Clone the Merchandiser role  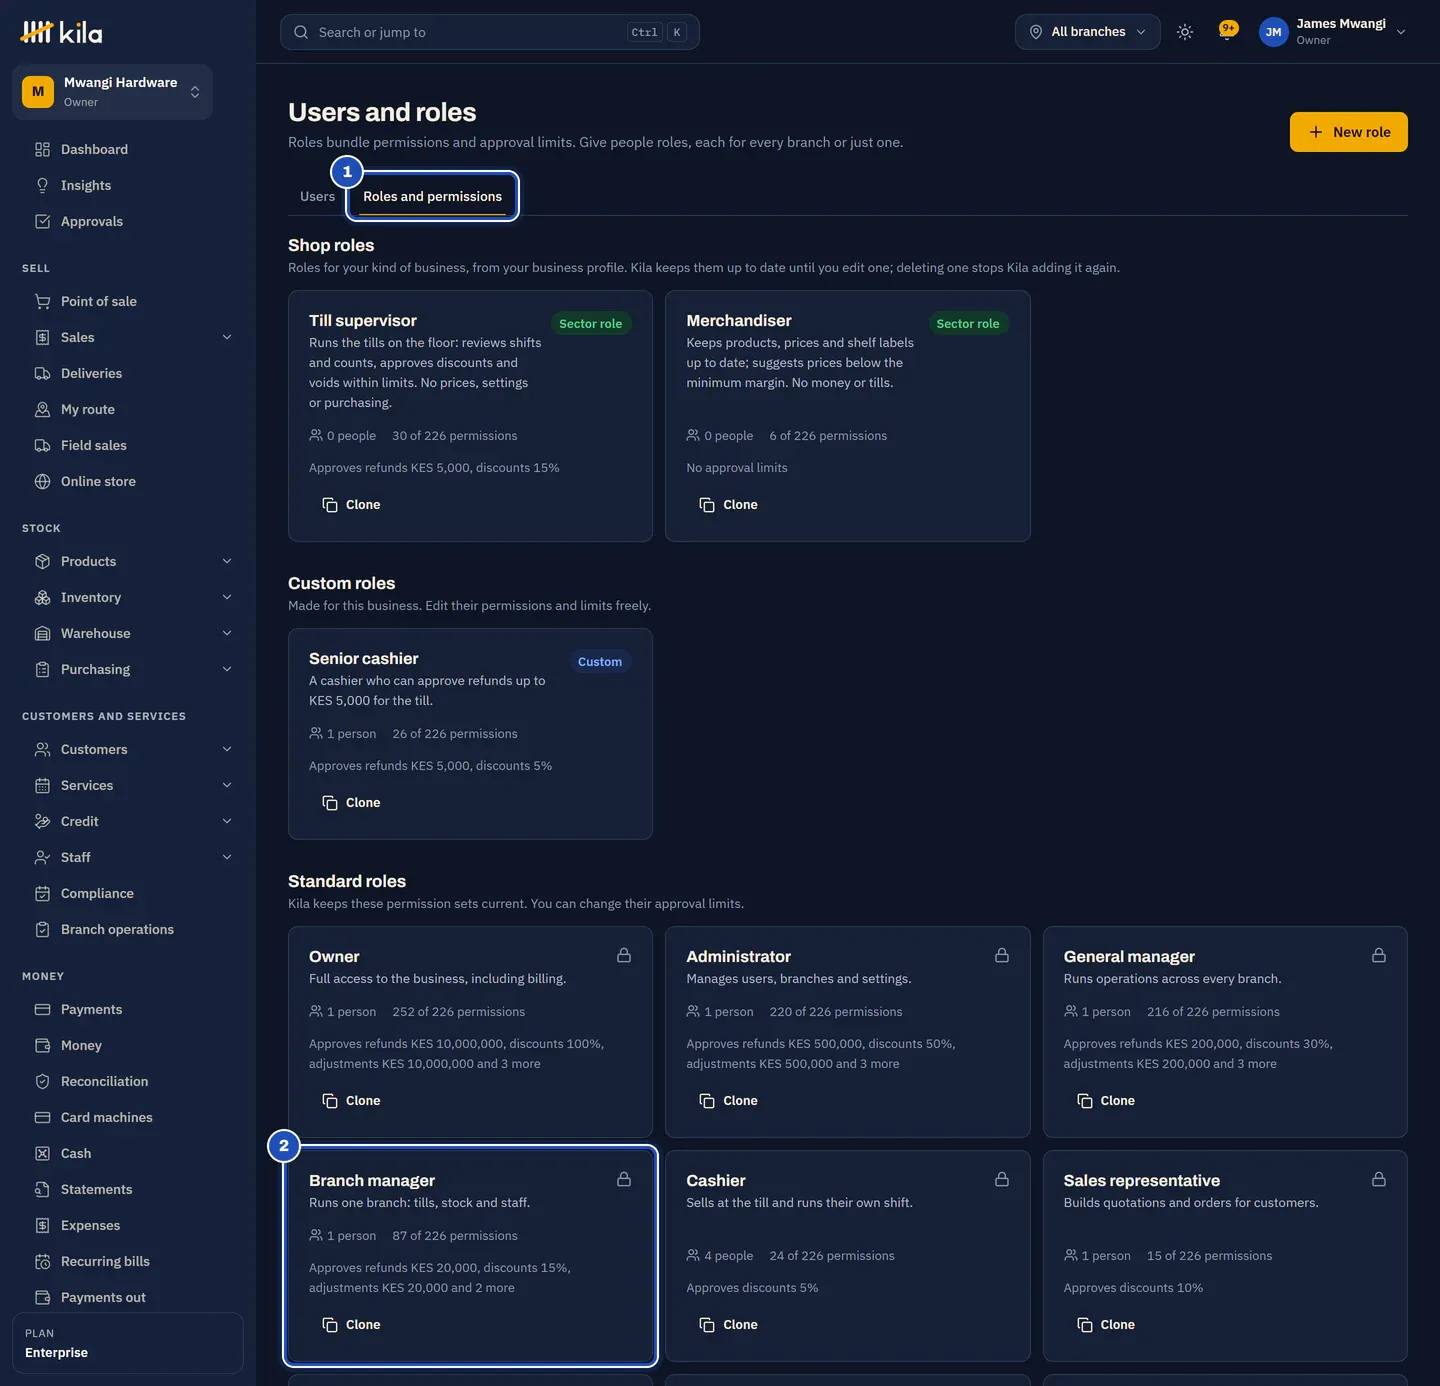coord(728,505)
